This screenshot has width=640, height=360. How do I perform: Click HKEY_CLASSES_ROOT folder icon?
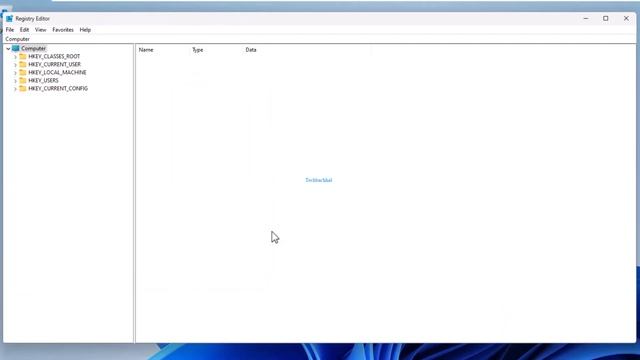23,56
